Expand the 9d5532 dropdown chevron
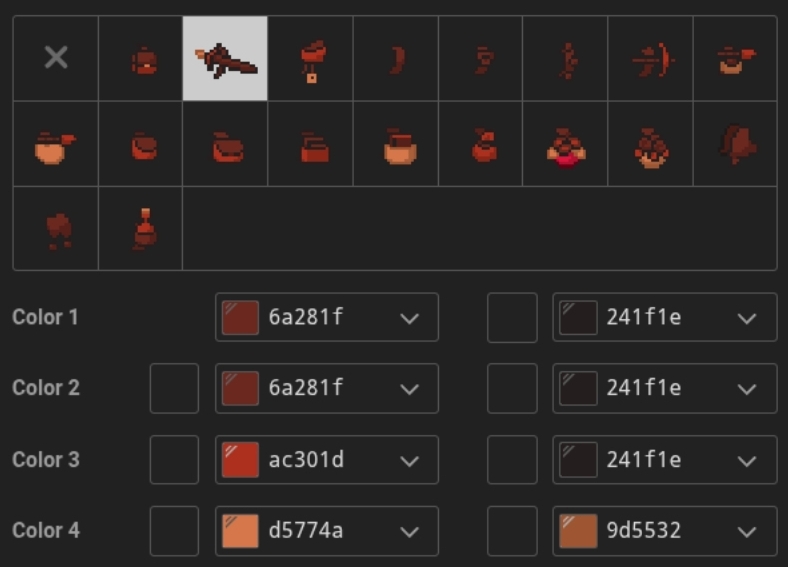This screenshot has width=788, height=567. (747, 531)
